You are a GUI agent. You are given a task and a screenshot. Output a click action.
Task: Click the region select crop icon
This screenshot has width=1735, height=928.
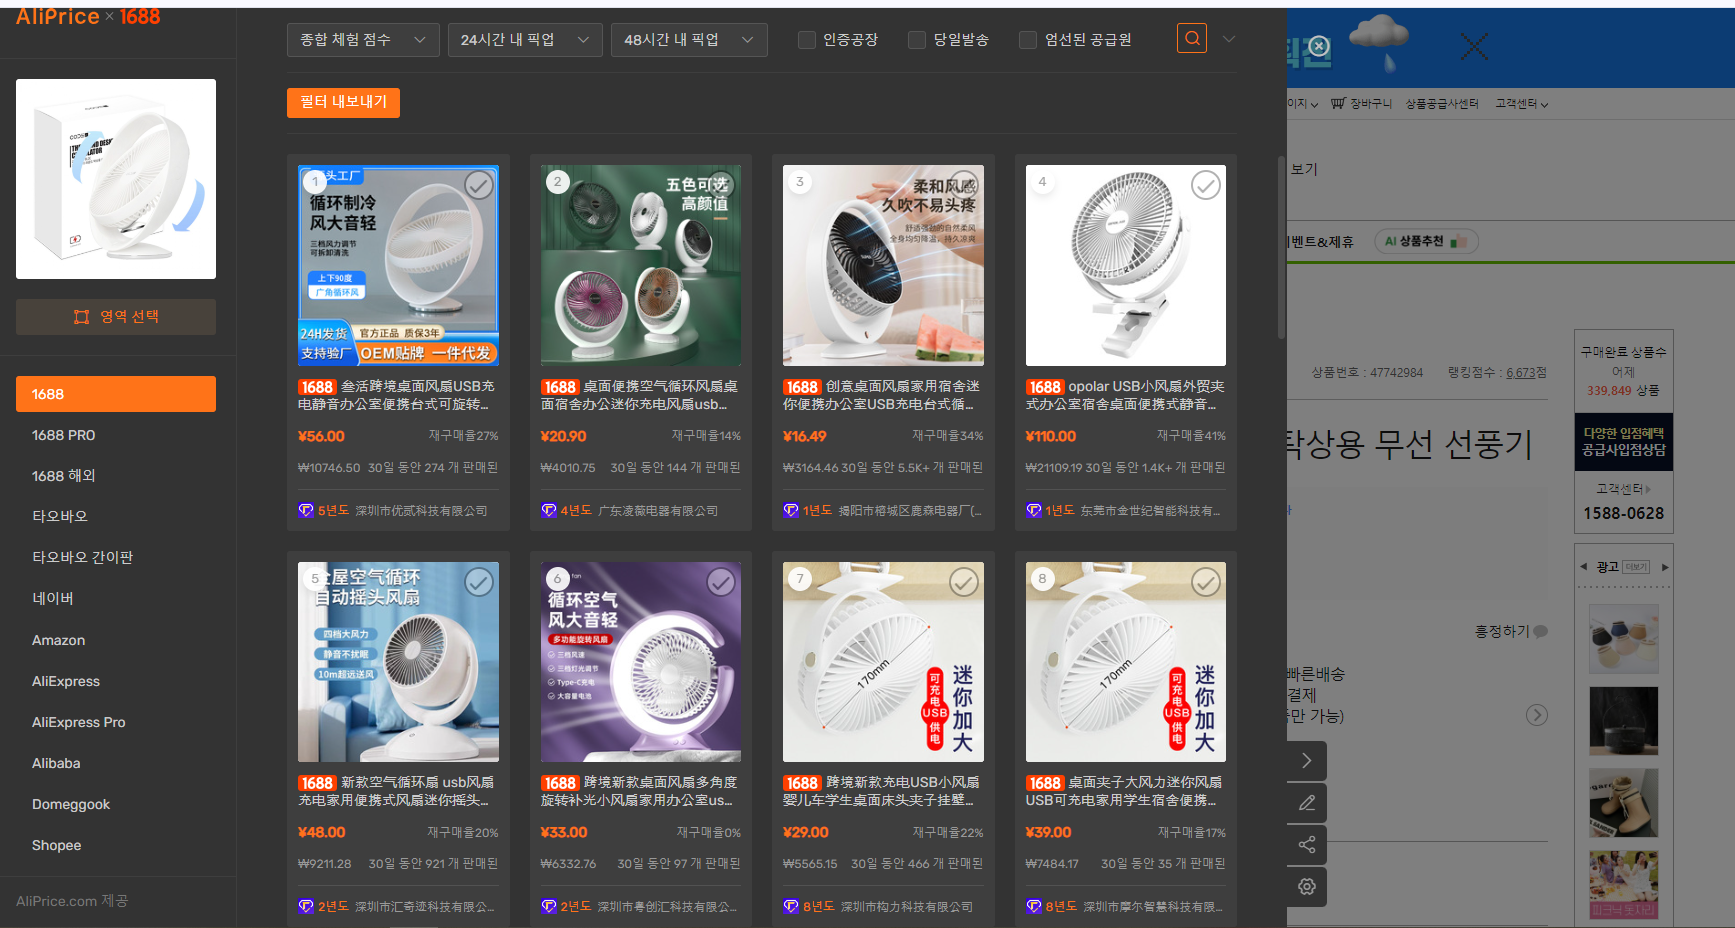click(82, 317)
